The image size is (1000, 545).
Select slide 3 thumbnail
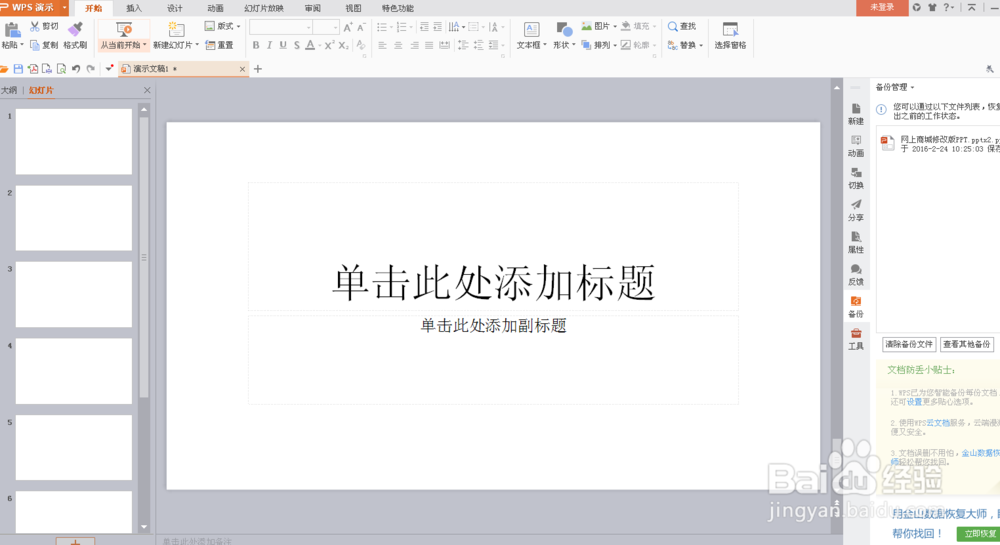click(74, 294)
